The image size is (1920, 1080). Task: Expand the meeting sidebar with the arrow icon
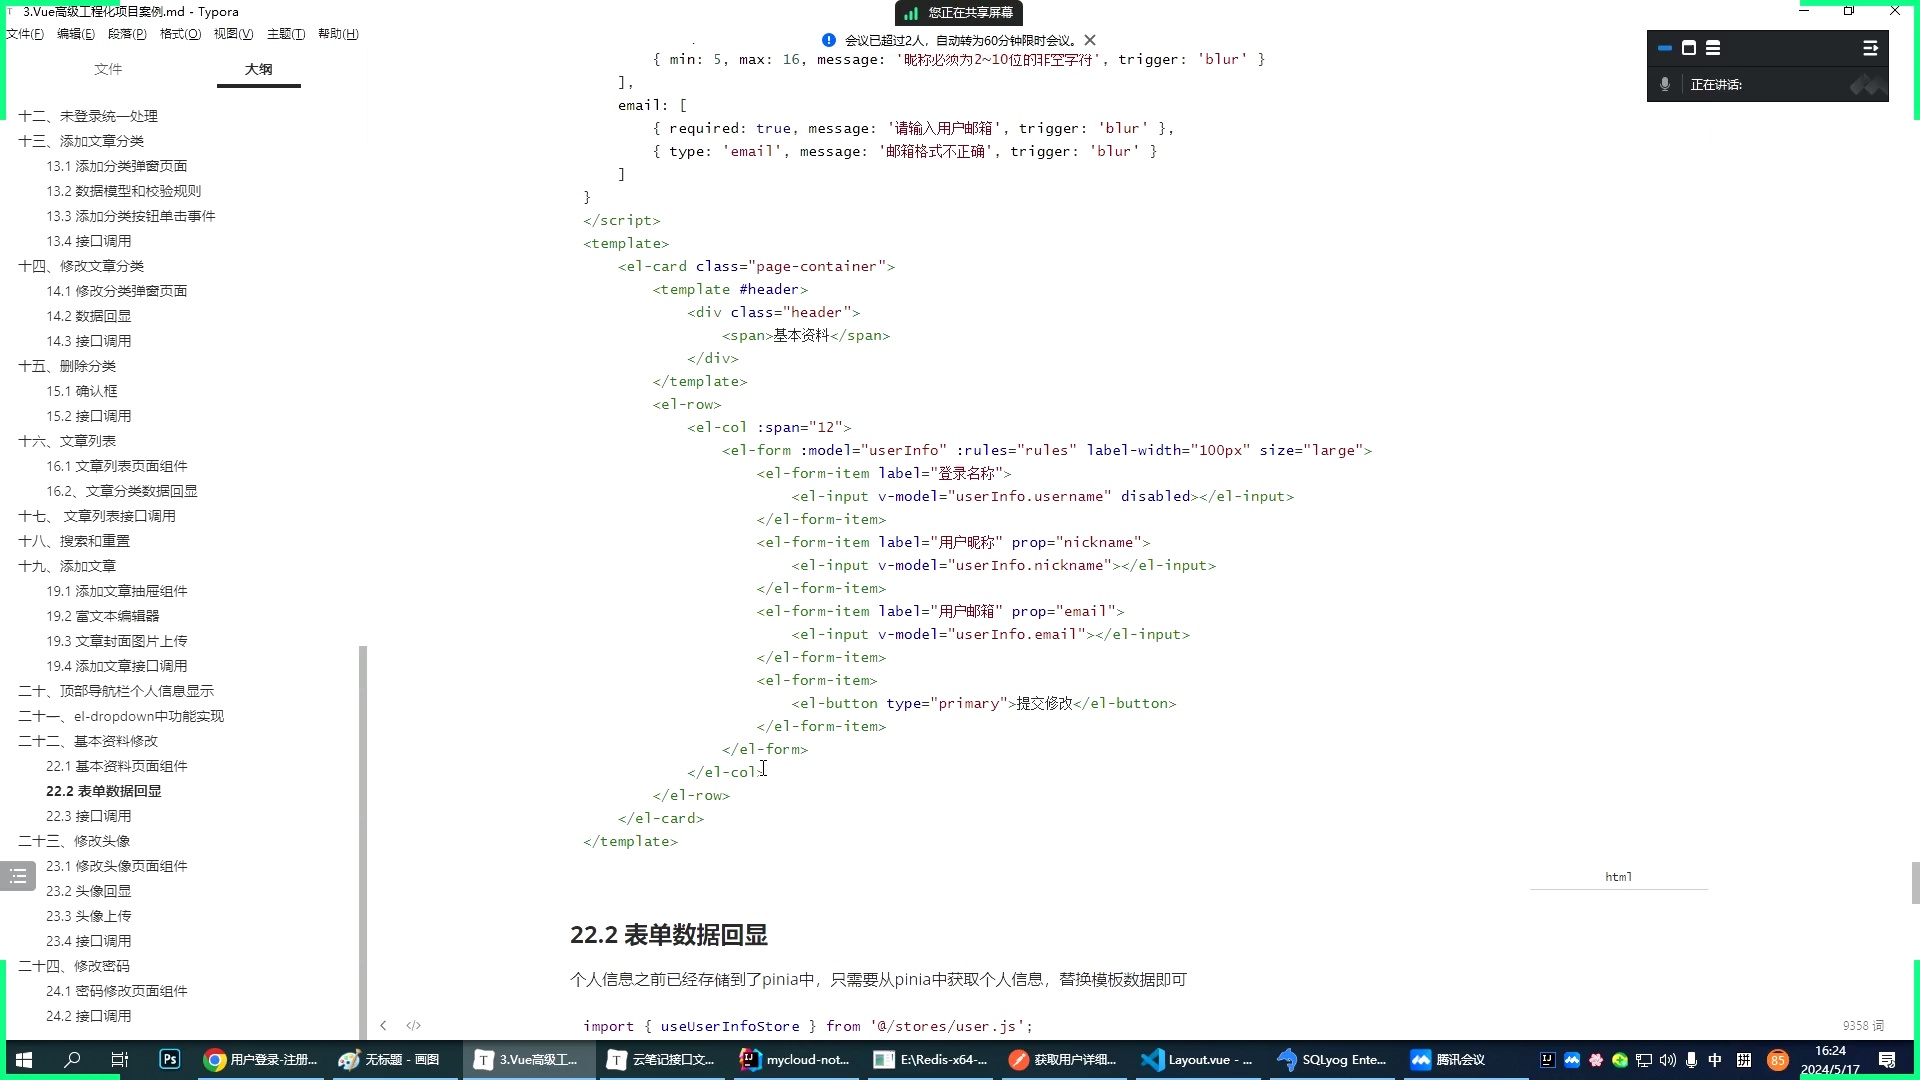1870,48
